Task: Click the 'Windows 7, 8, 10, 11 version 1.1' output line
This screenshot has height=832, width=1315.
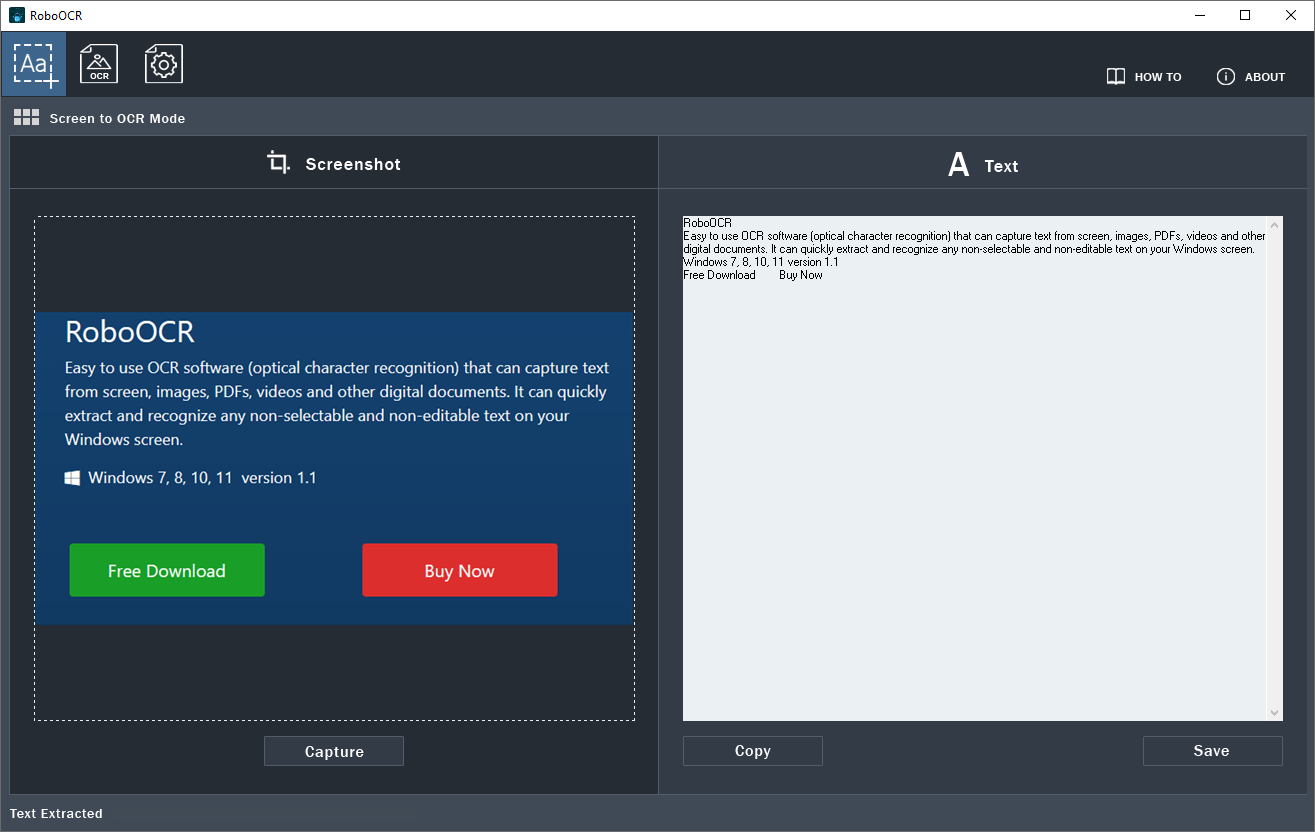Action: [761, 262]
